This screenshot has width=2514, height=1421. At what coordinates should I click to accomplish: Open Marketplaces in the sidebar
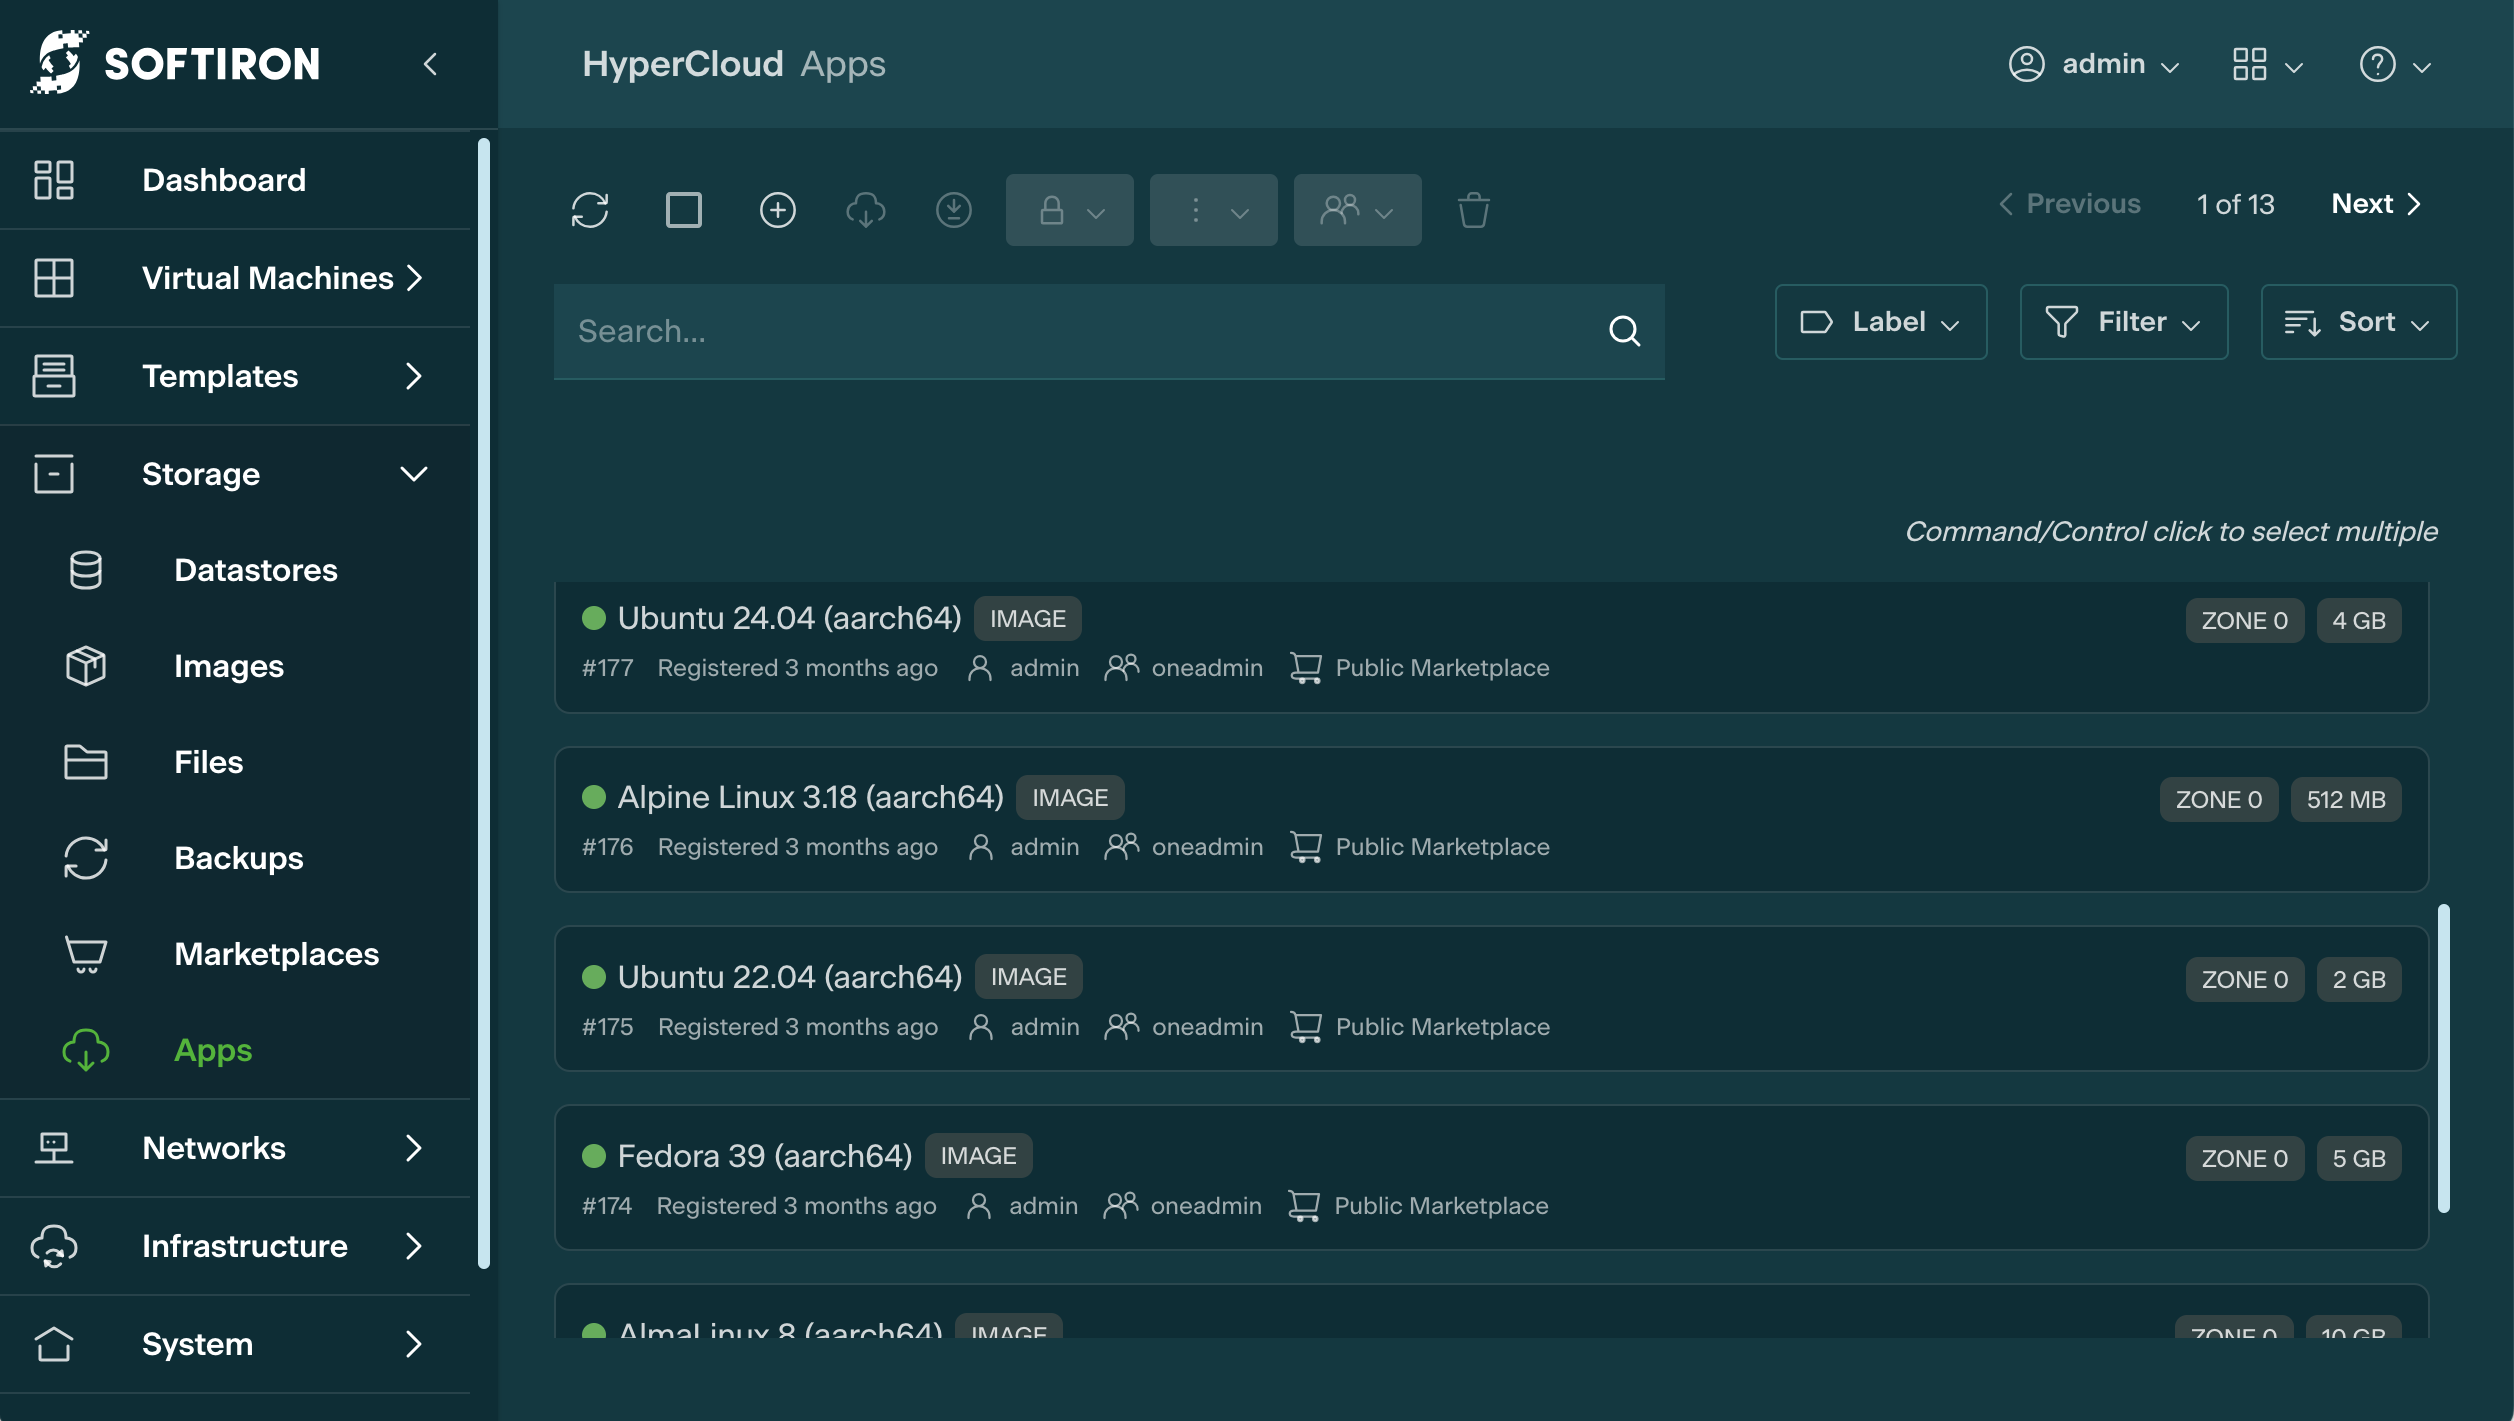(276, 954)
